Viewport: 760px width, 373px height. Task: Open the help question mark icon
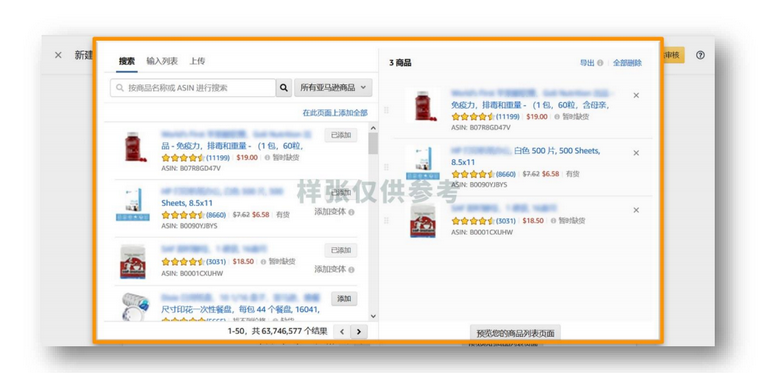pos(700,55)
